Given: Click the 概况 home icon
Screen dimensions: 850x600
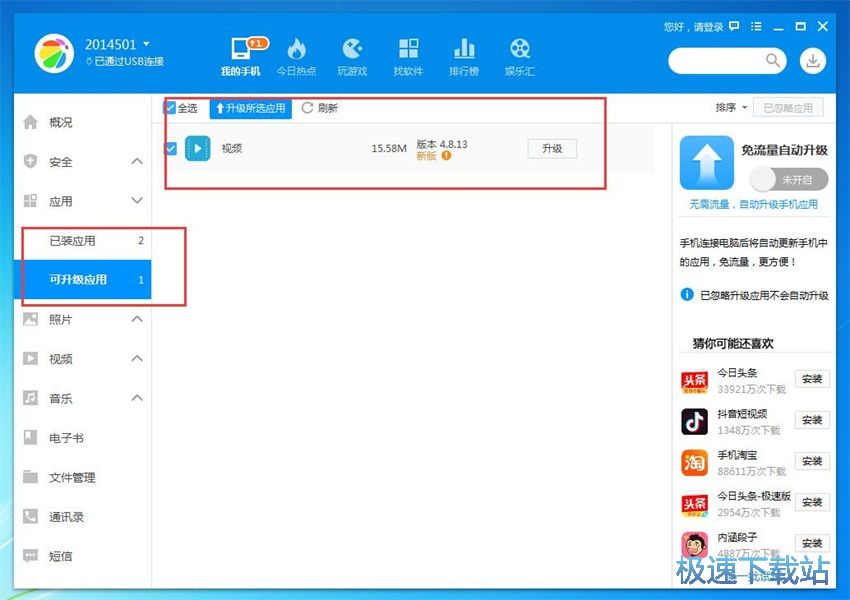Looking at the screenshot, I should pyautogui.click(x=30, y=122).
